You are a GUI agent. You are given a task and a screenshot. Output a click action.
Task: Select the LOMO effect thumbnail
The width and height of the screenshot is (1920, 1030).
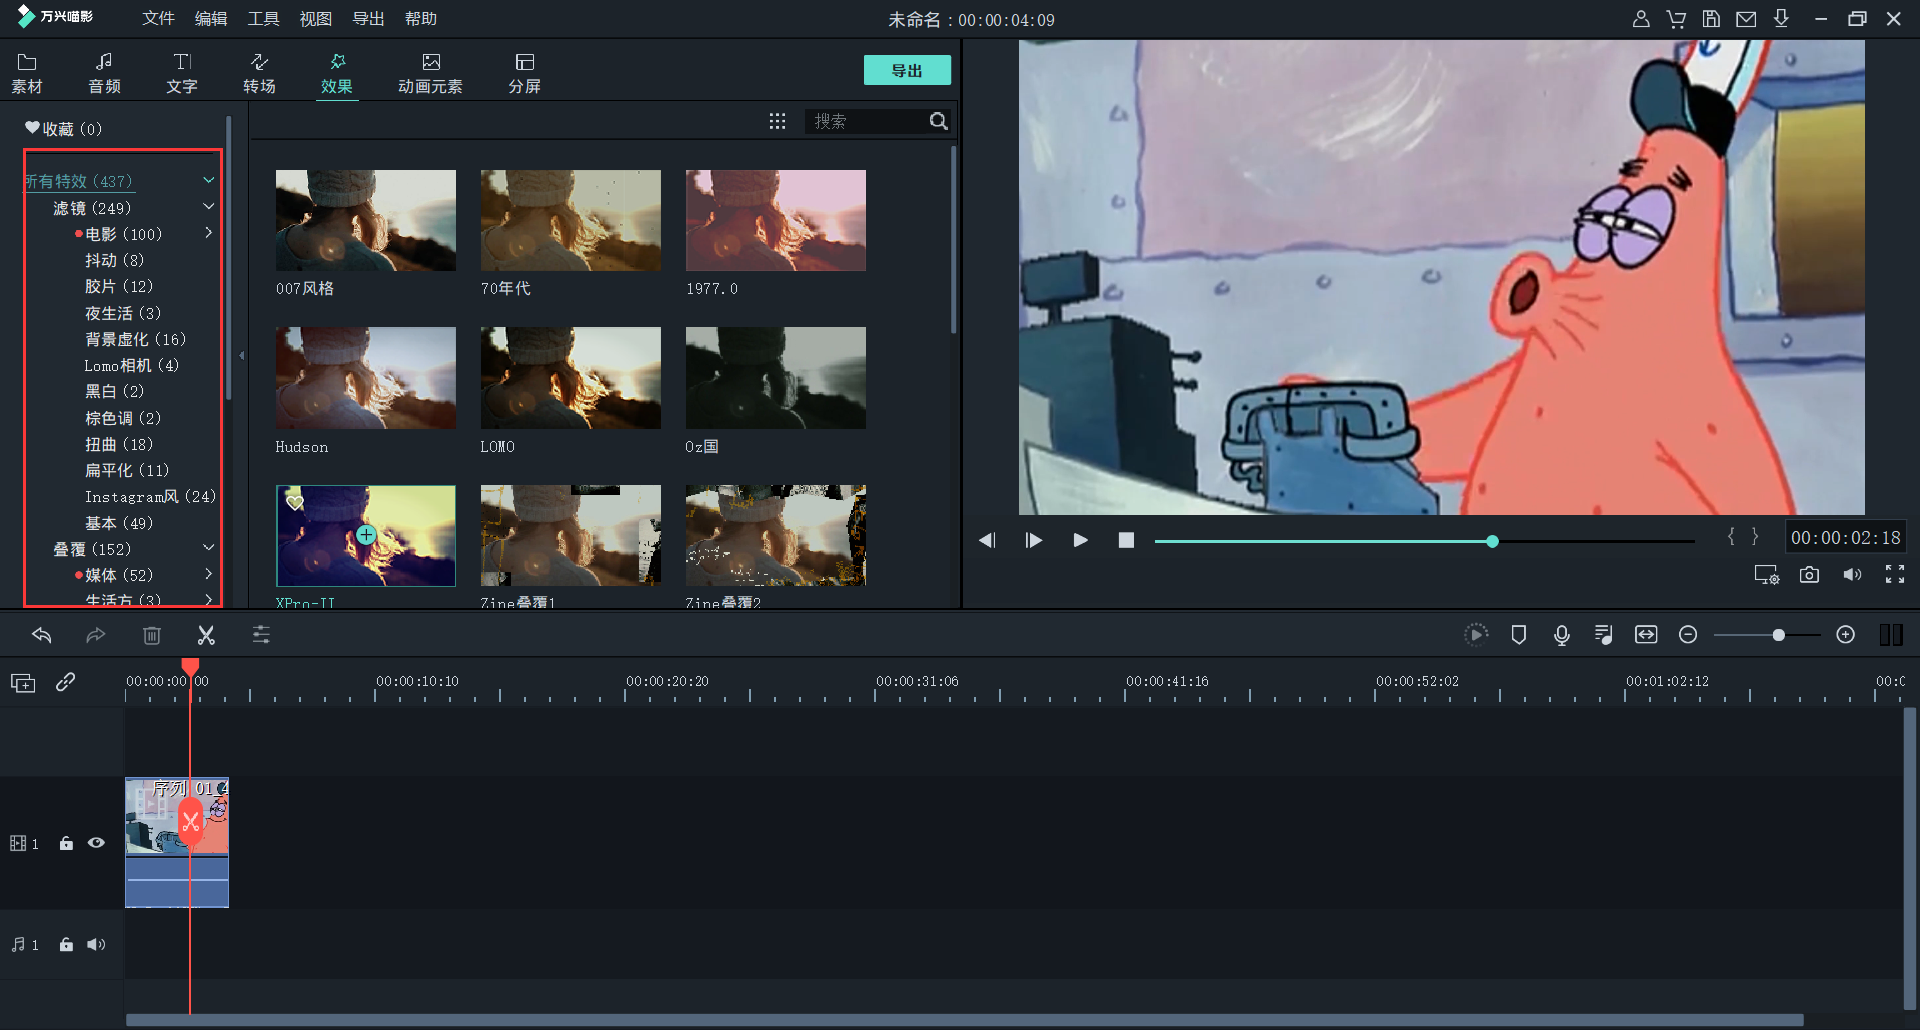pos(570,378)
